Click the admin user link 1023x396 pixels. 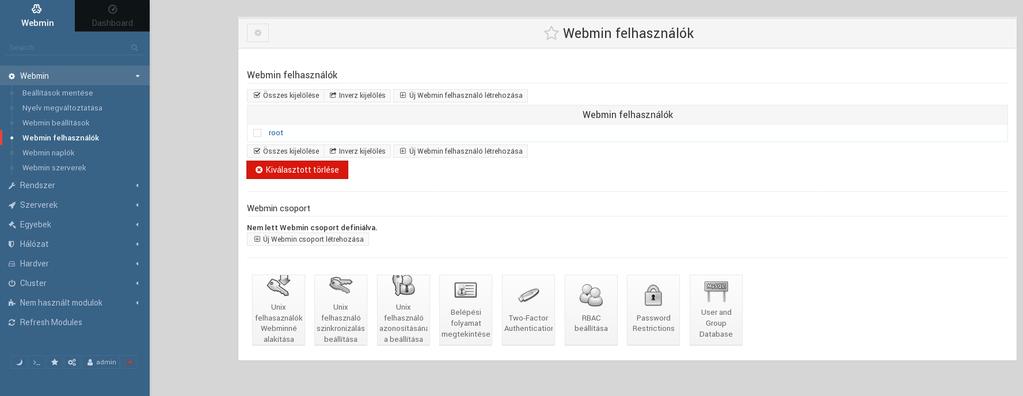[102, 362]
